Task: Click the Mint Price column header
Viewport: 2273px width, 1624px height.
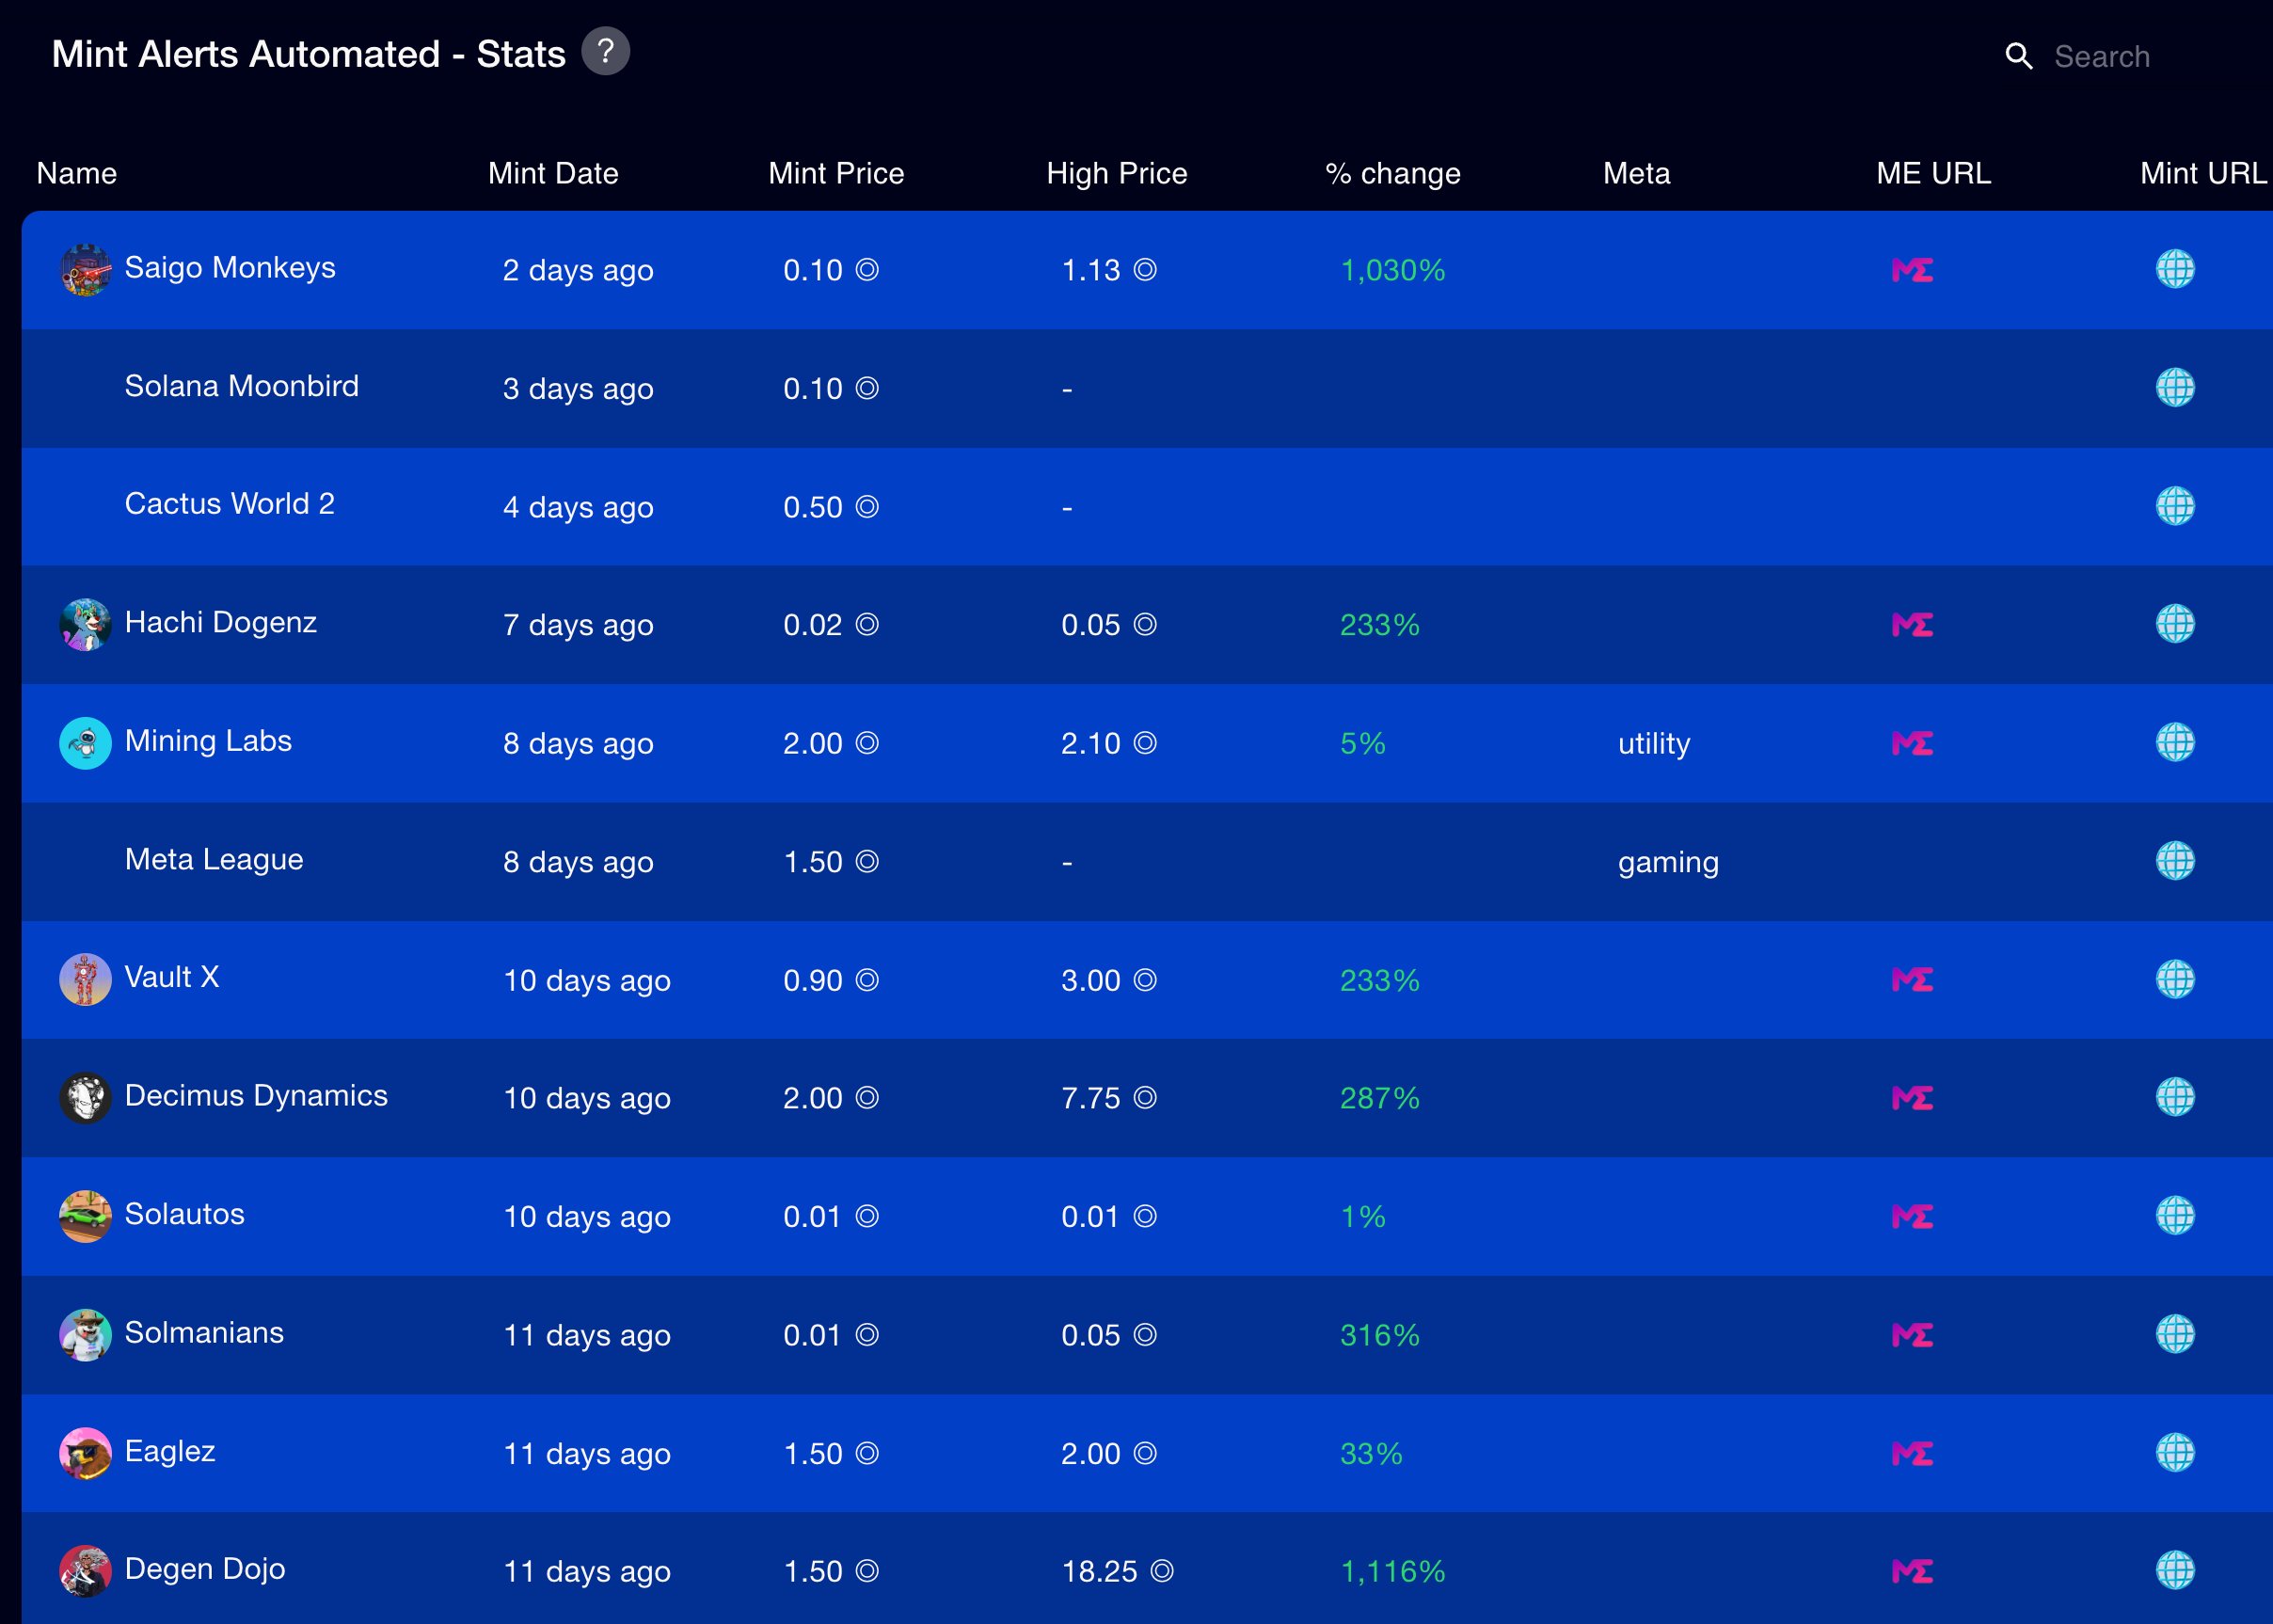Action: pos(835,173)
